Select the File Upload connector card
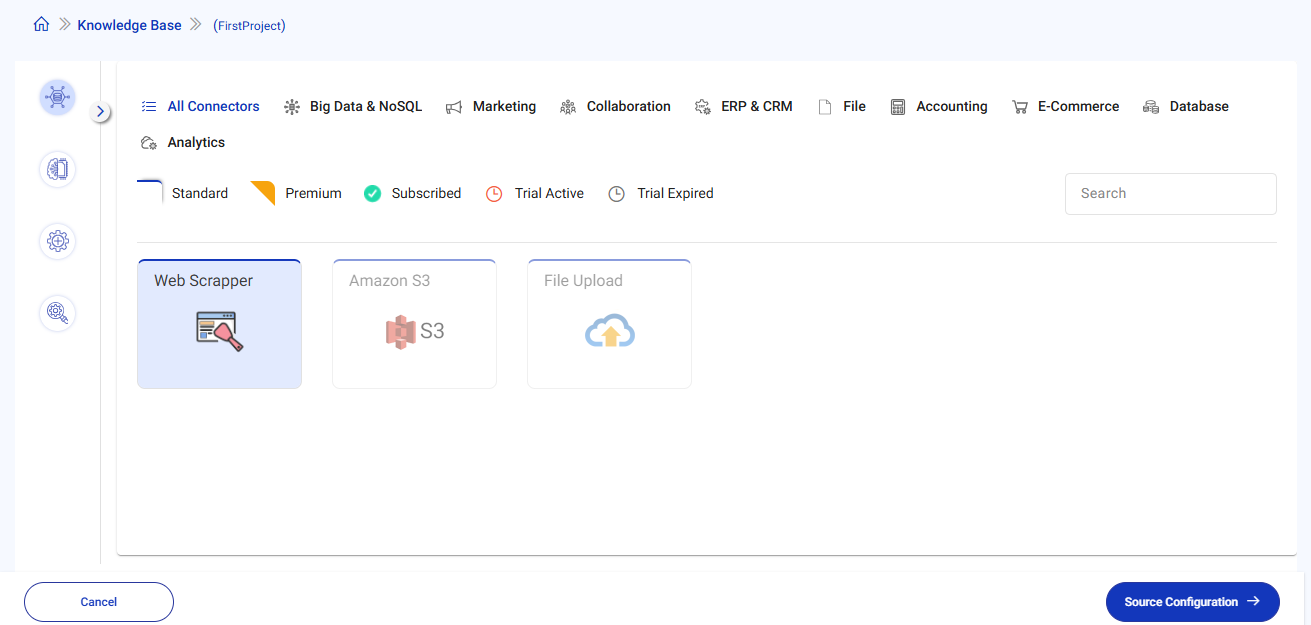The image size is (1311, 625). click(x=609, y=324)
